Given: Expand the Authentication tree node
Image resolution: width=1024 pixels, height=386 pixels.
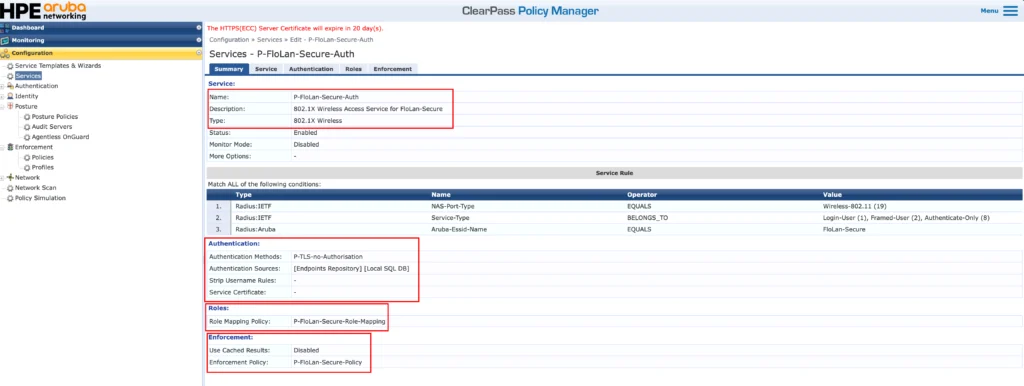Looking at the screenshot, I should [3, 86].
